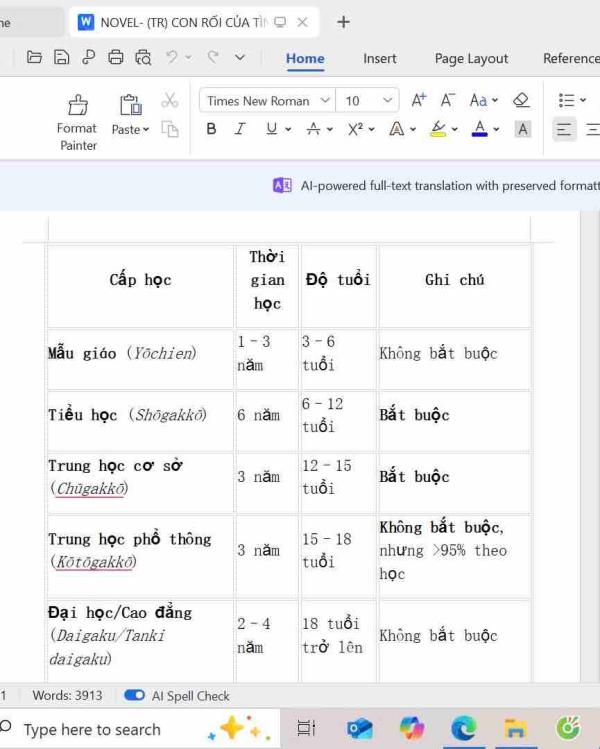The width and height of the screenshot is (600, 749).
Task: Click the red font color swatch
Action: click(480, 129)
